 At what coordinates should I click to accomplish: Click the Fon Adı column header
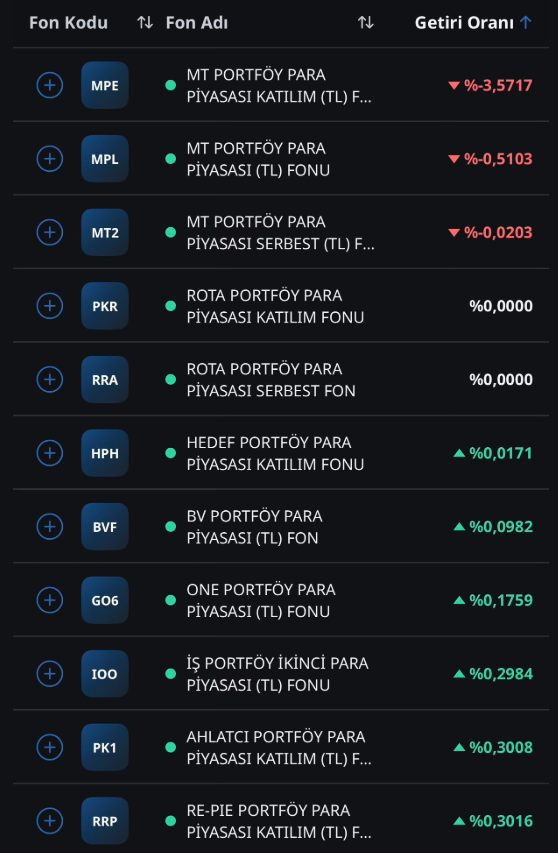(x=197, y=23)
